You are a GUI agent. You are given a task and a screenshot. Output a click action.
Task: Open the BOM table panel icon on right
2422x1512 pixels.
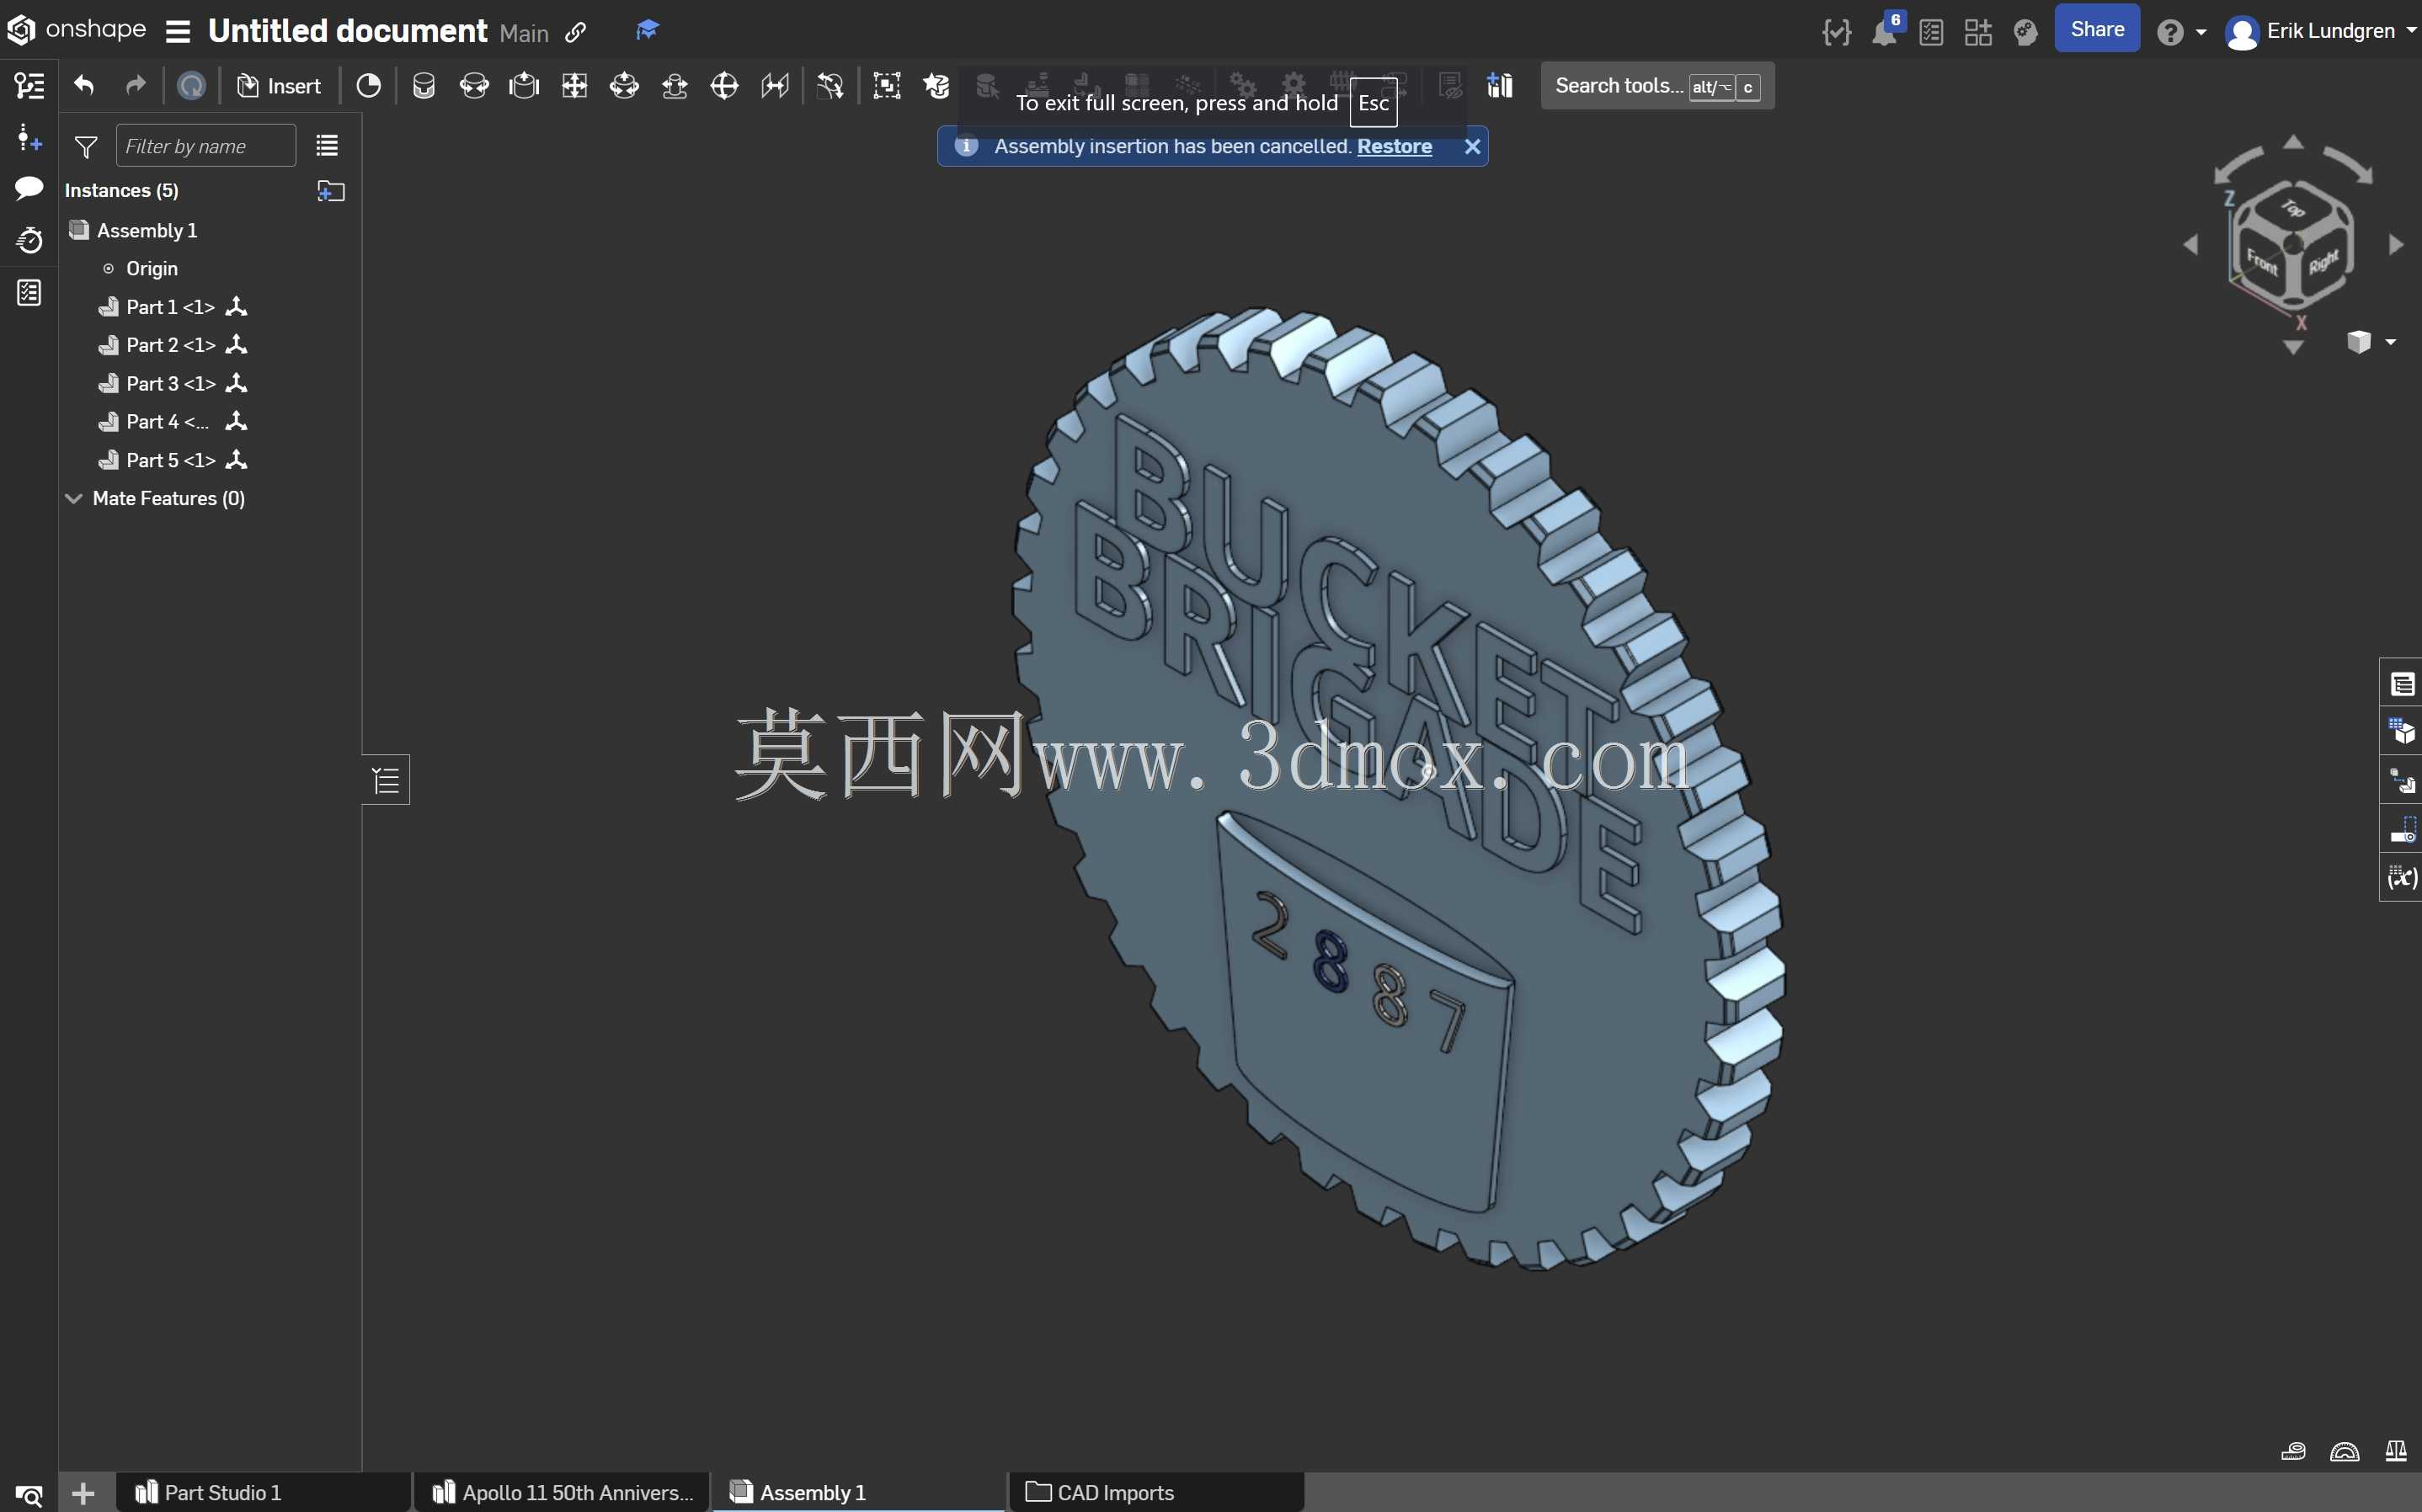click(x=2402, y=685)
